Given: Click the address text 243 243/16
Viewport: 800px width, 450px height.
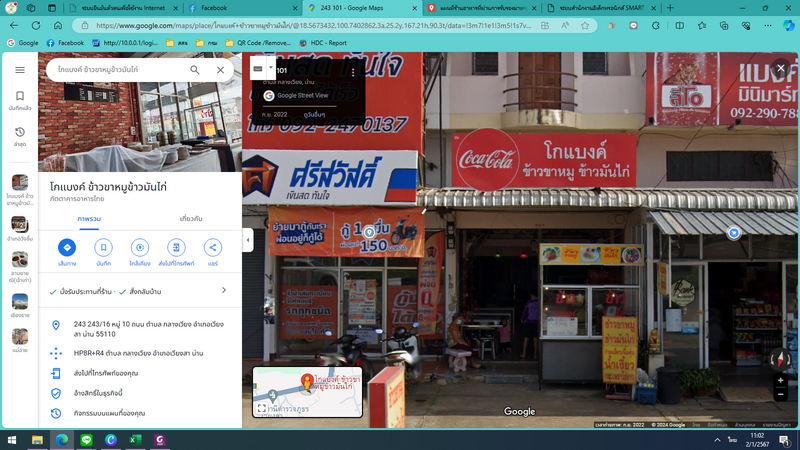Looking at the screenshot, I should point(148,329).
